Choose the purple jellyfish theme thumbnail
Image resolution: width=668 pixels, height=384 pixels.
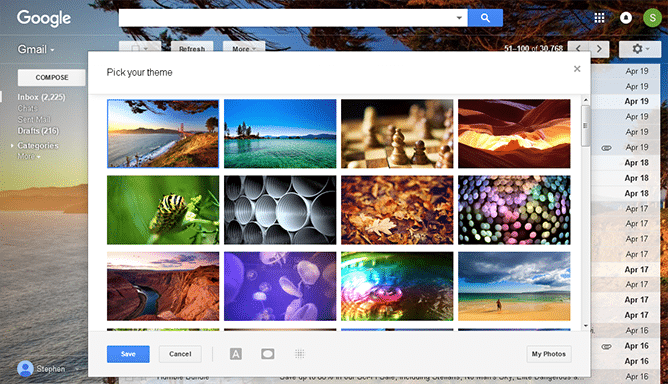280,286
